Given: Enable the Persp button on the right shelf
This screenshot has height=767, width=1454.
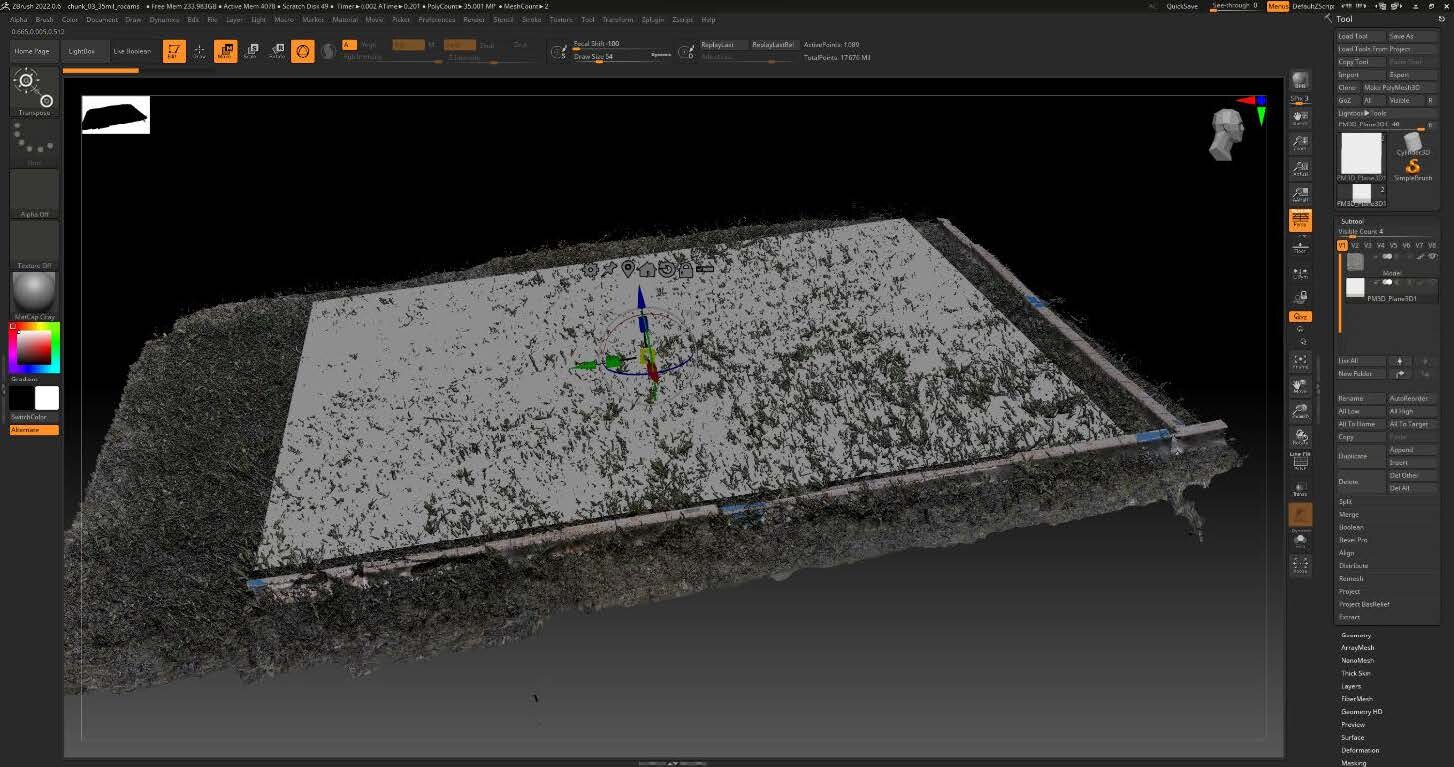Looking at the screenshot, I should pos(1300,218).
